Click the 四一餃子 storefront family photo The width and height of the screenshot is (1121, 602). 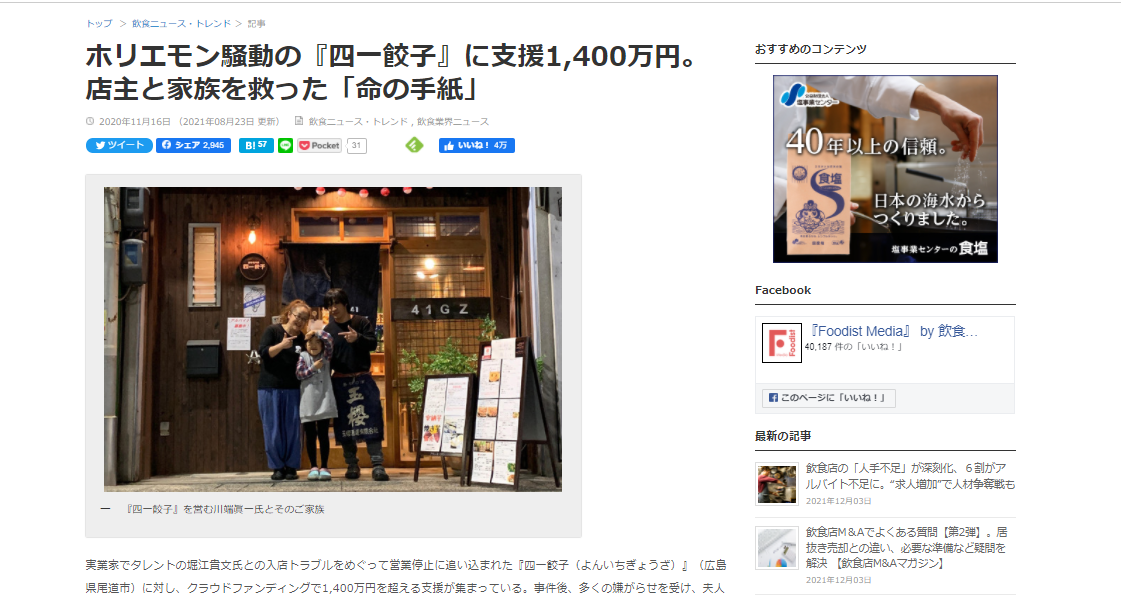point(332,339)
